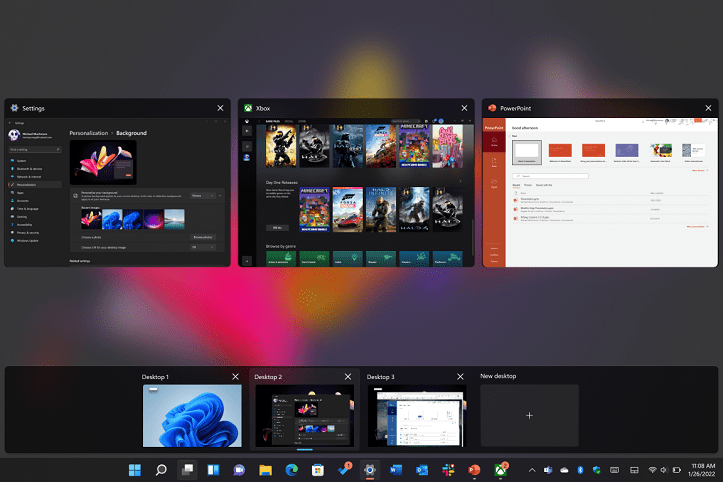The image size is (723, 482).
Task: Select the 'Desktop 1' name label
Action: click(155, 377)
